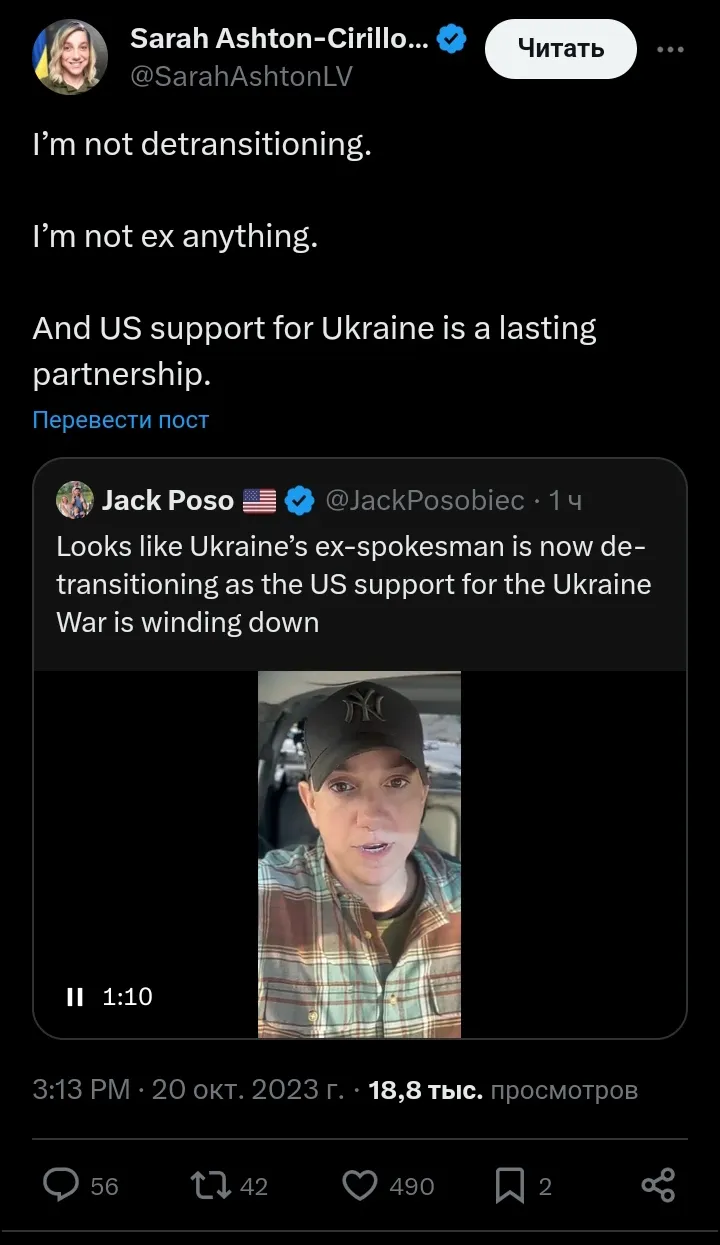This screenshot has height=1245, width=720.
Task: Click Sarah Ashton-Cirillo's blue verified badge
Action: [x=453, y=40]
